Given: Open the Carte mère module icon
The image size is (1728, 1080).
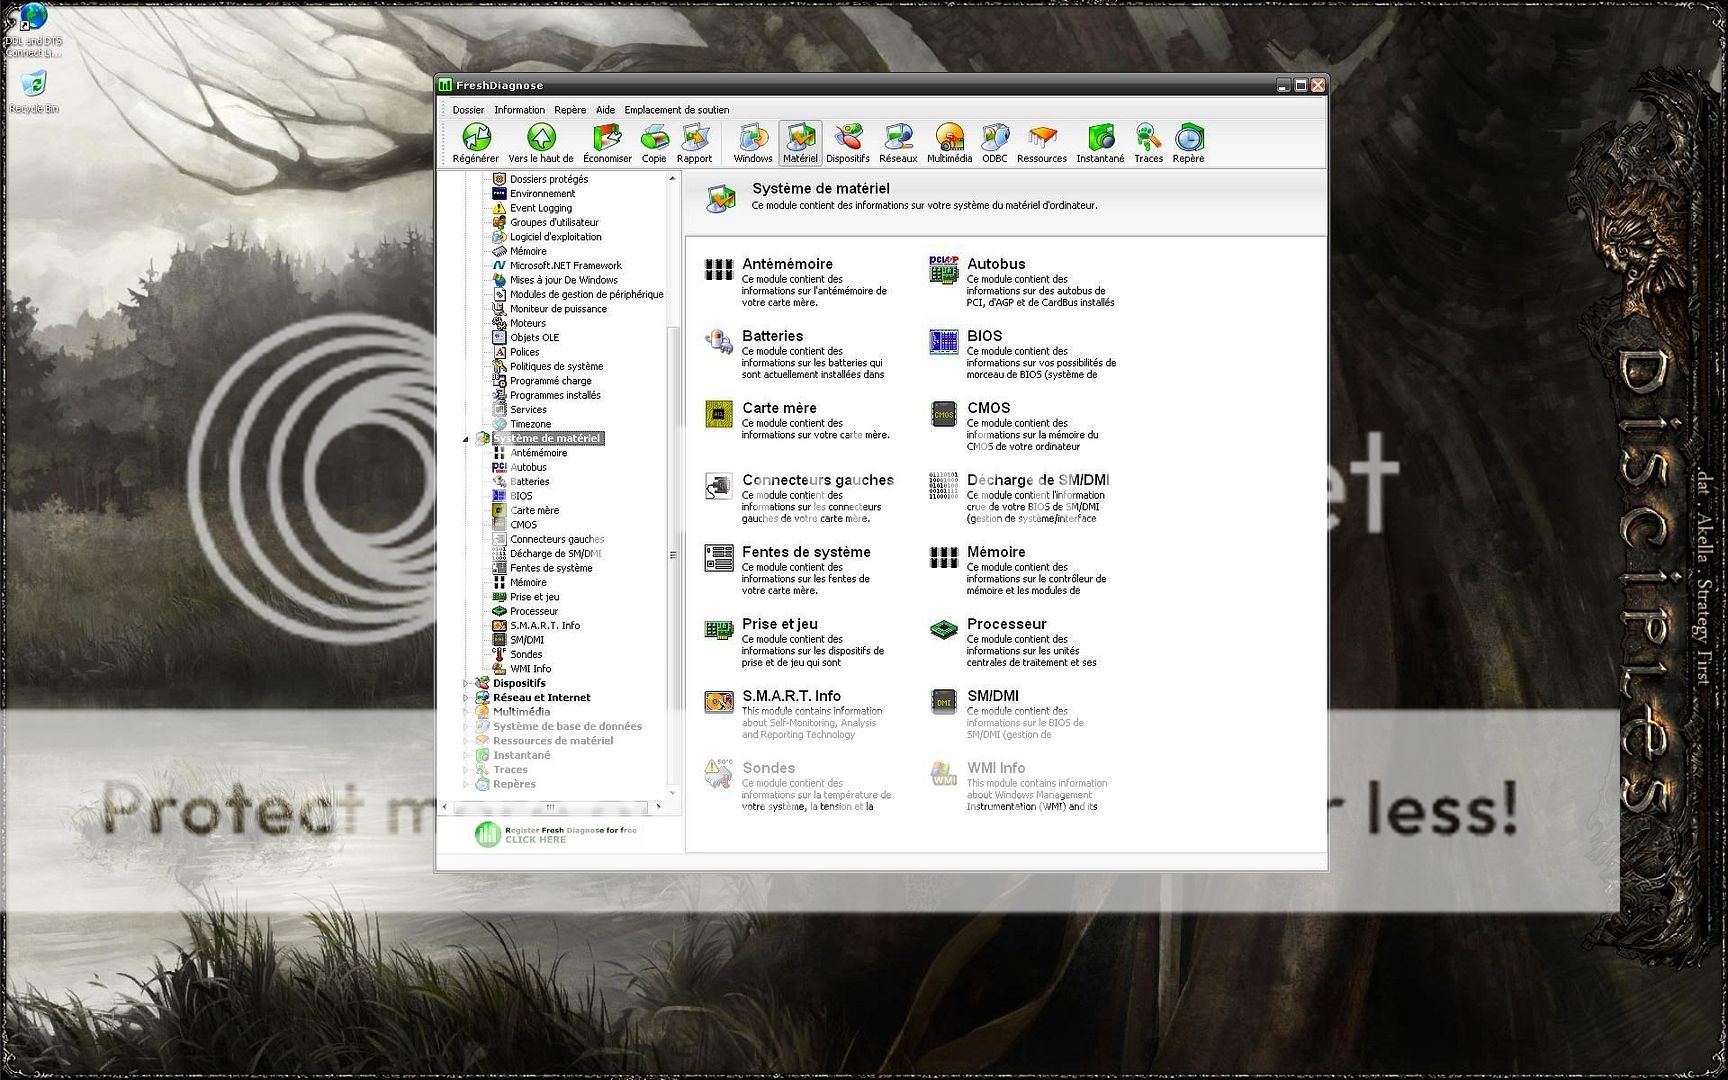Looking at the screenshot, I should click(718, 414).
